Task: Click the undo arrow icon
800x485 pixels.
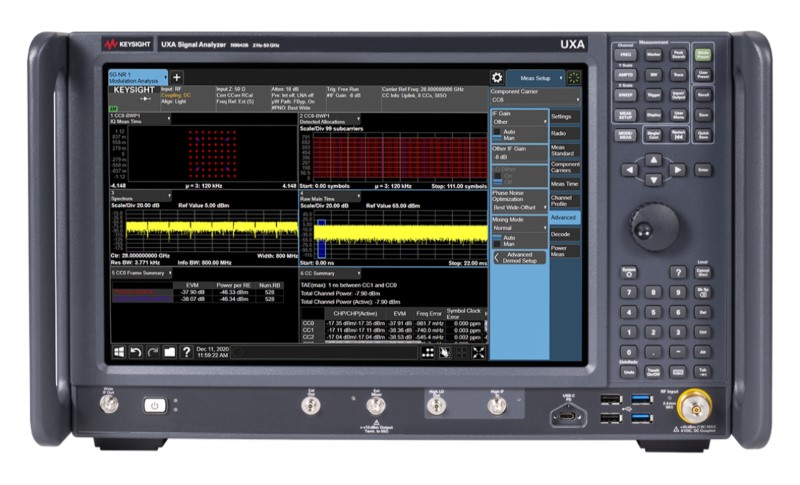Action: point(136,351)
